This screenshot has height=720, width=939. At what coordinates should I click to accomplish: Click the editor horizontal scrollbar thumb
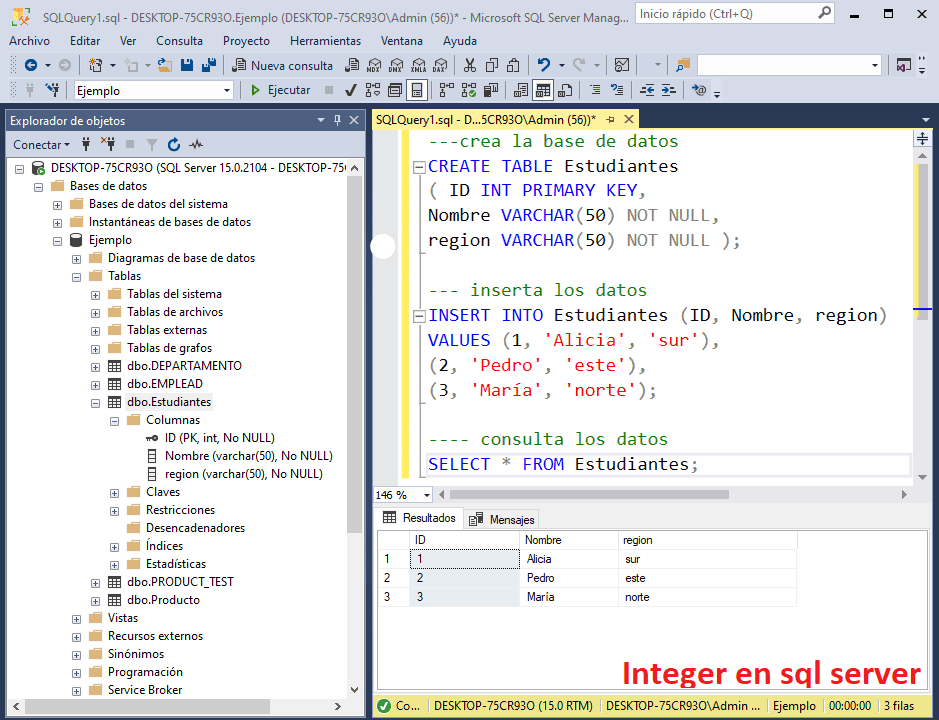pos(589,495)
